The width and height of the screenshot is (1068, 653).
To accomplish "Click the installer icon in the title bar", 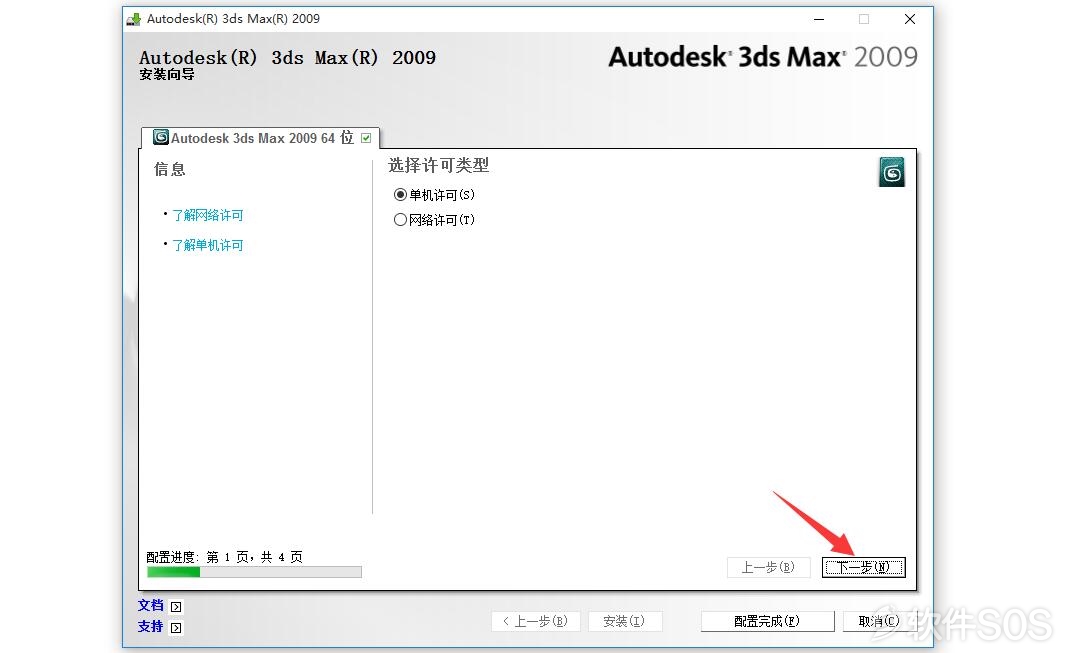I will pyautogui.click(x=134, y=19).
